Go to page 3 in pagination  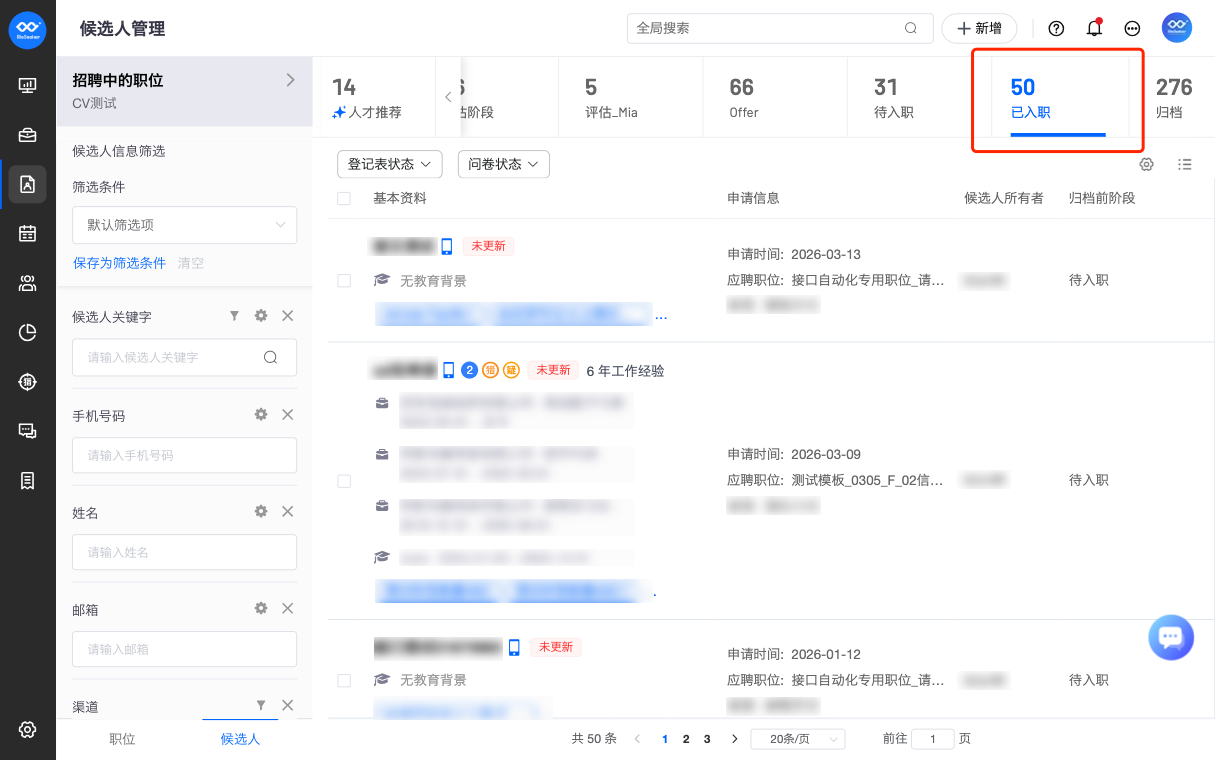click(x=707, y=739)
